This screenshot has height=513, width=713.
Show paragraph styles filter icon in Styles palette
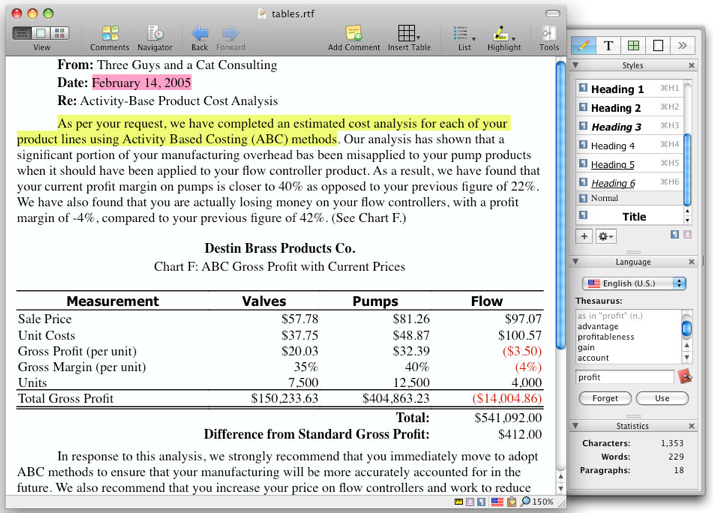(675, 235)
